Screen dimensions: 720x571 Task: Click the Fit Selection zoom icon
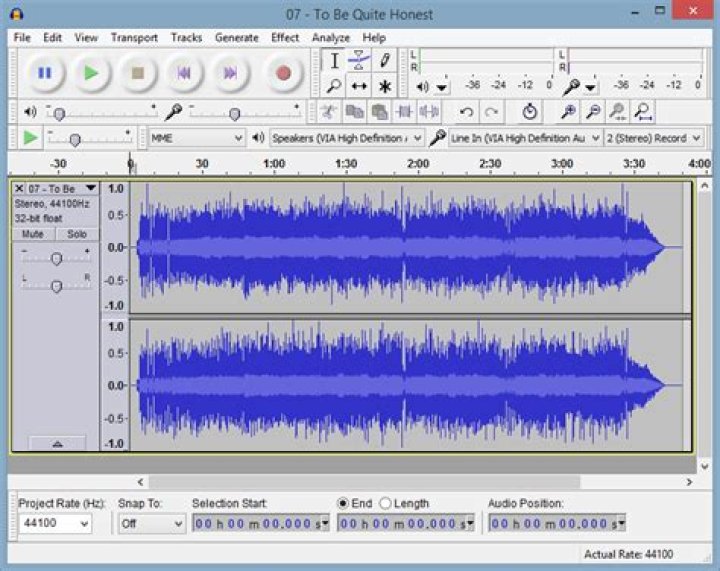(618, 112)
